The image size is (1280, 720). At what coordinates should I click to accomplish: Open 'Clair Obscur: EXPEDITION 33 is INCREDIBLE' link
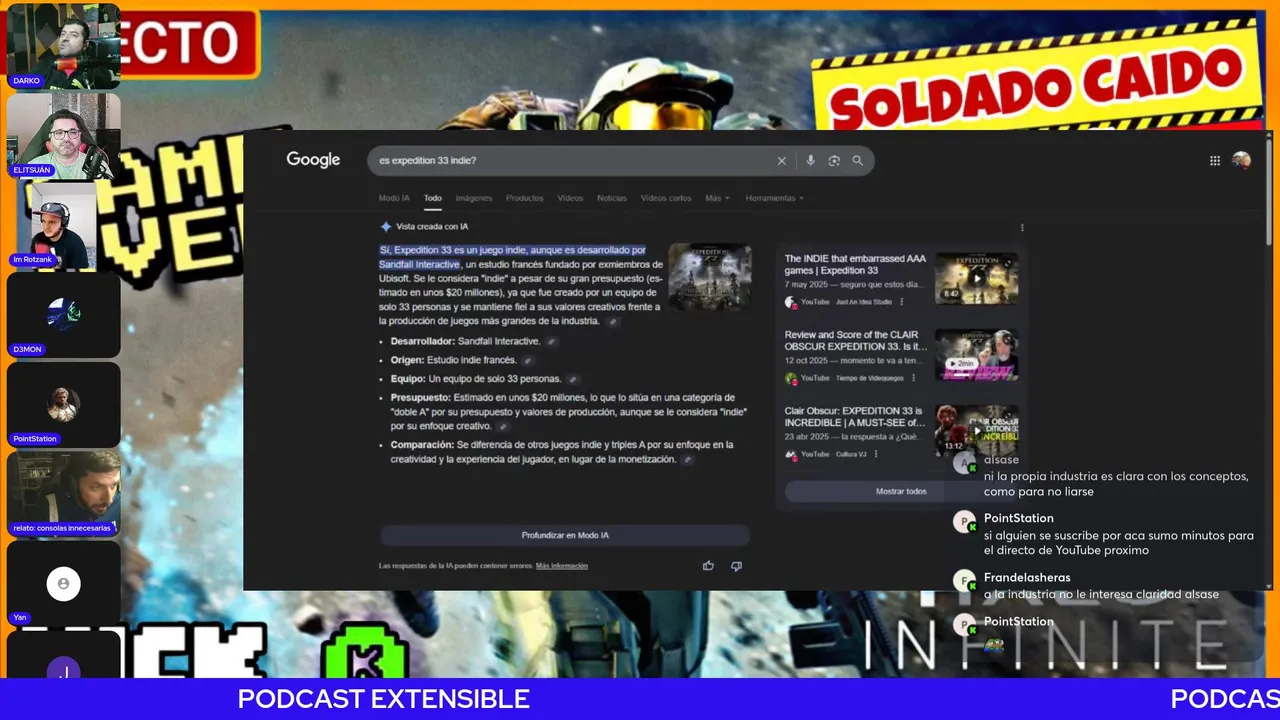point(855,417)
